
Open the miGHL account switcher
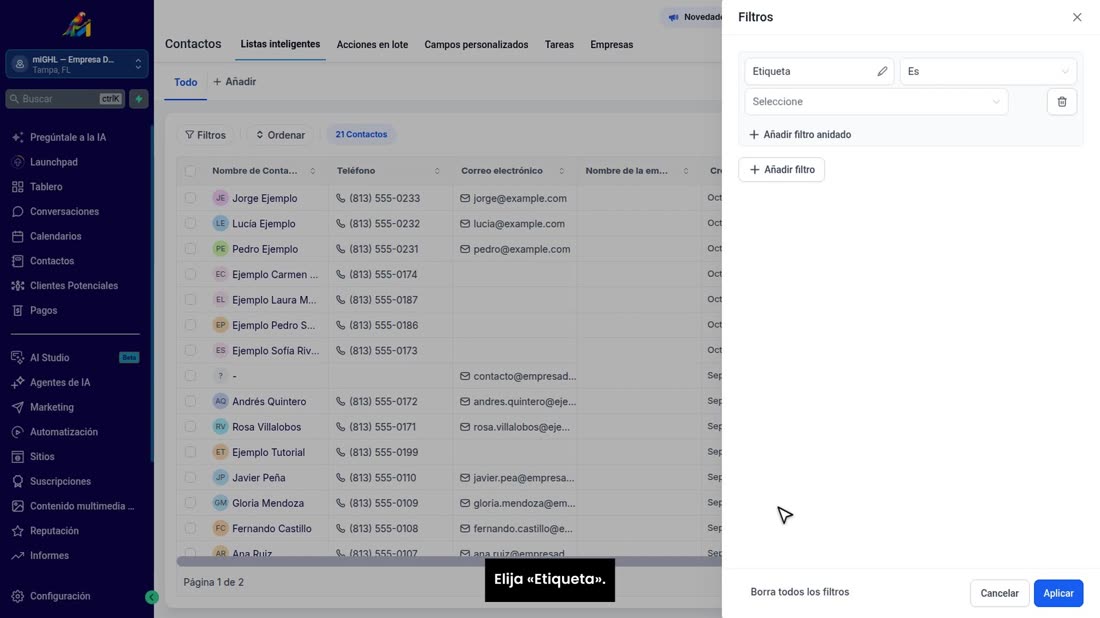pos(77,65)
